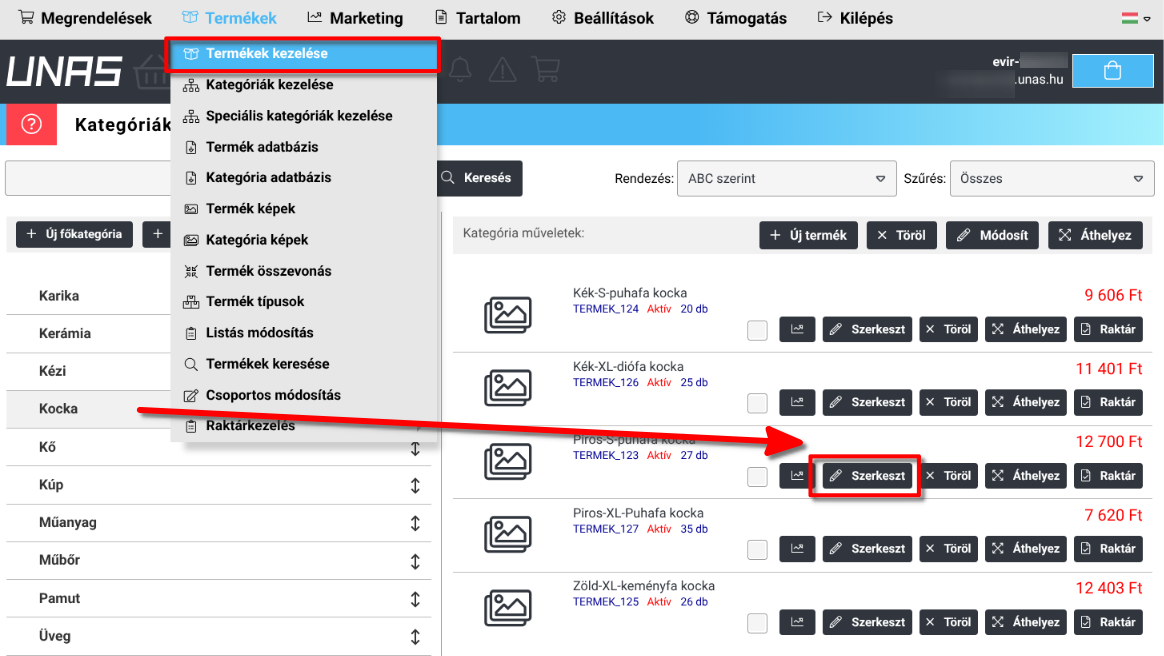Click image thumbnail of Piros-XL-Puhafa kocka
Screen dimensions: 1164x656
tap(508, 534)
